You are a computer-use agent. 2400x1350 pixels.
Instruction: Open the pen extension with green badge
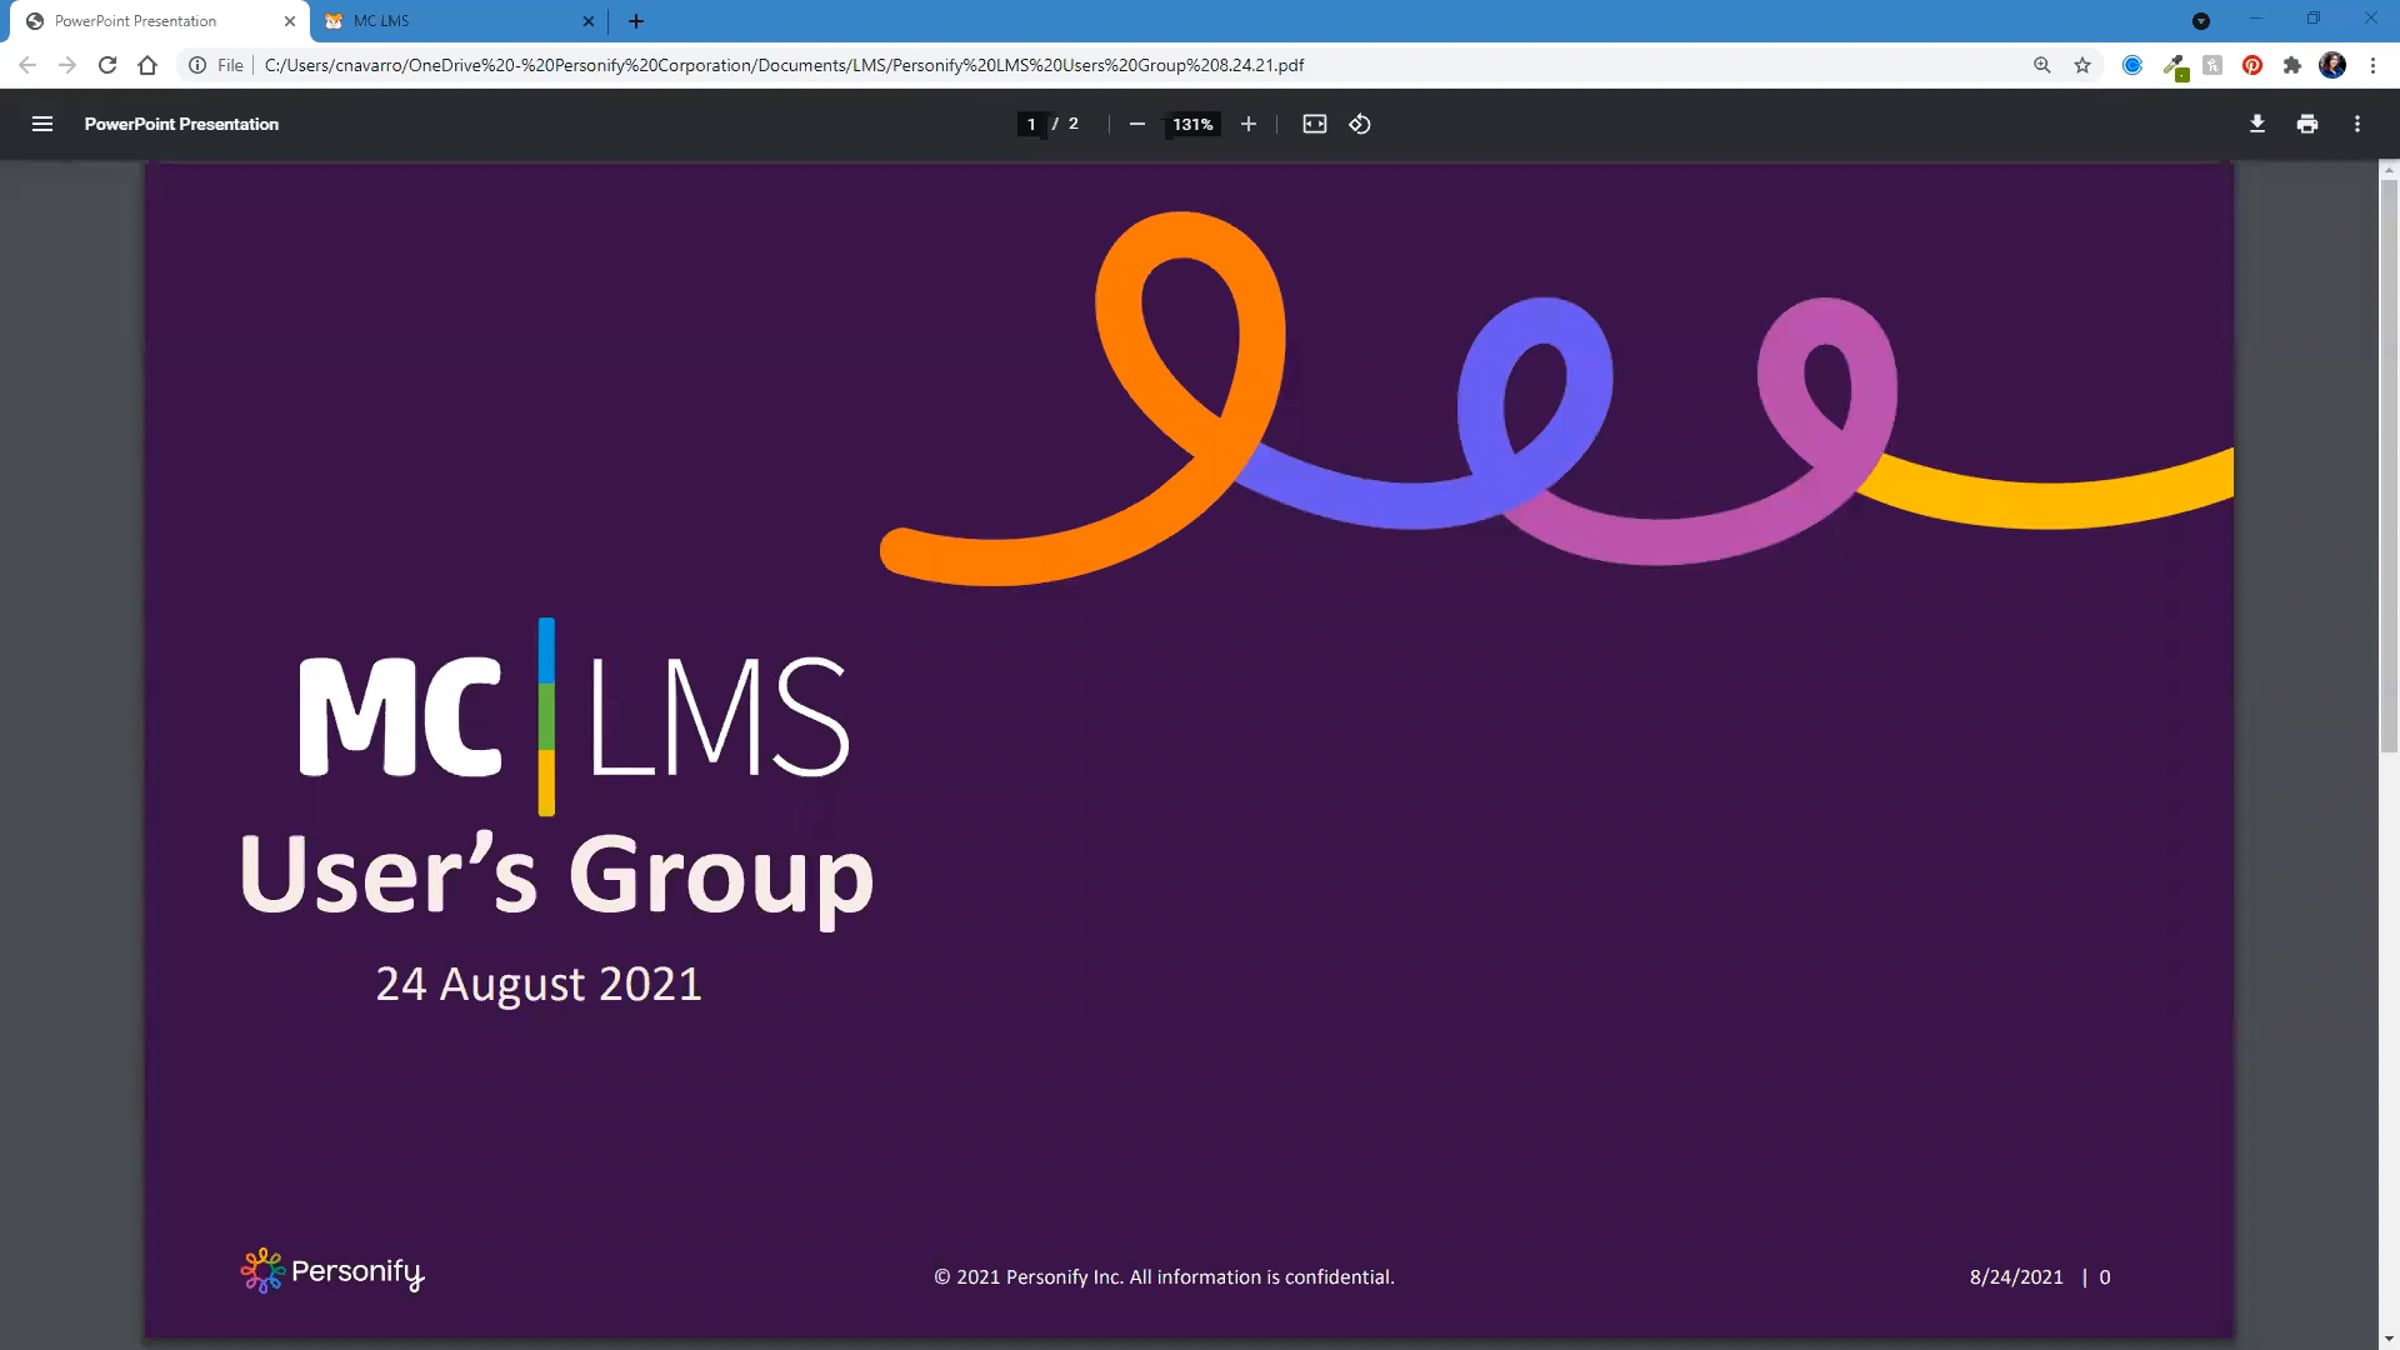[x=2174, y=66]
